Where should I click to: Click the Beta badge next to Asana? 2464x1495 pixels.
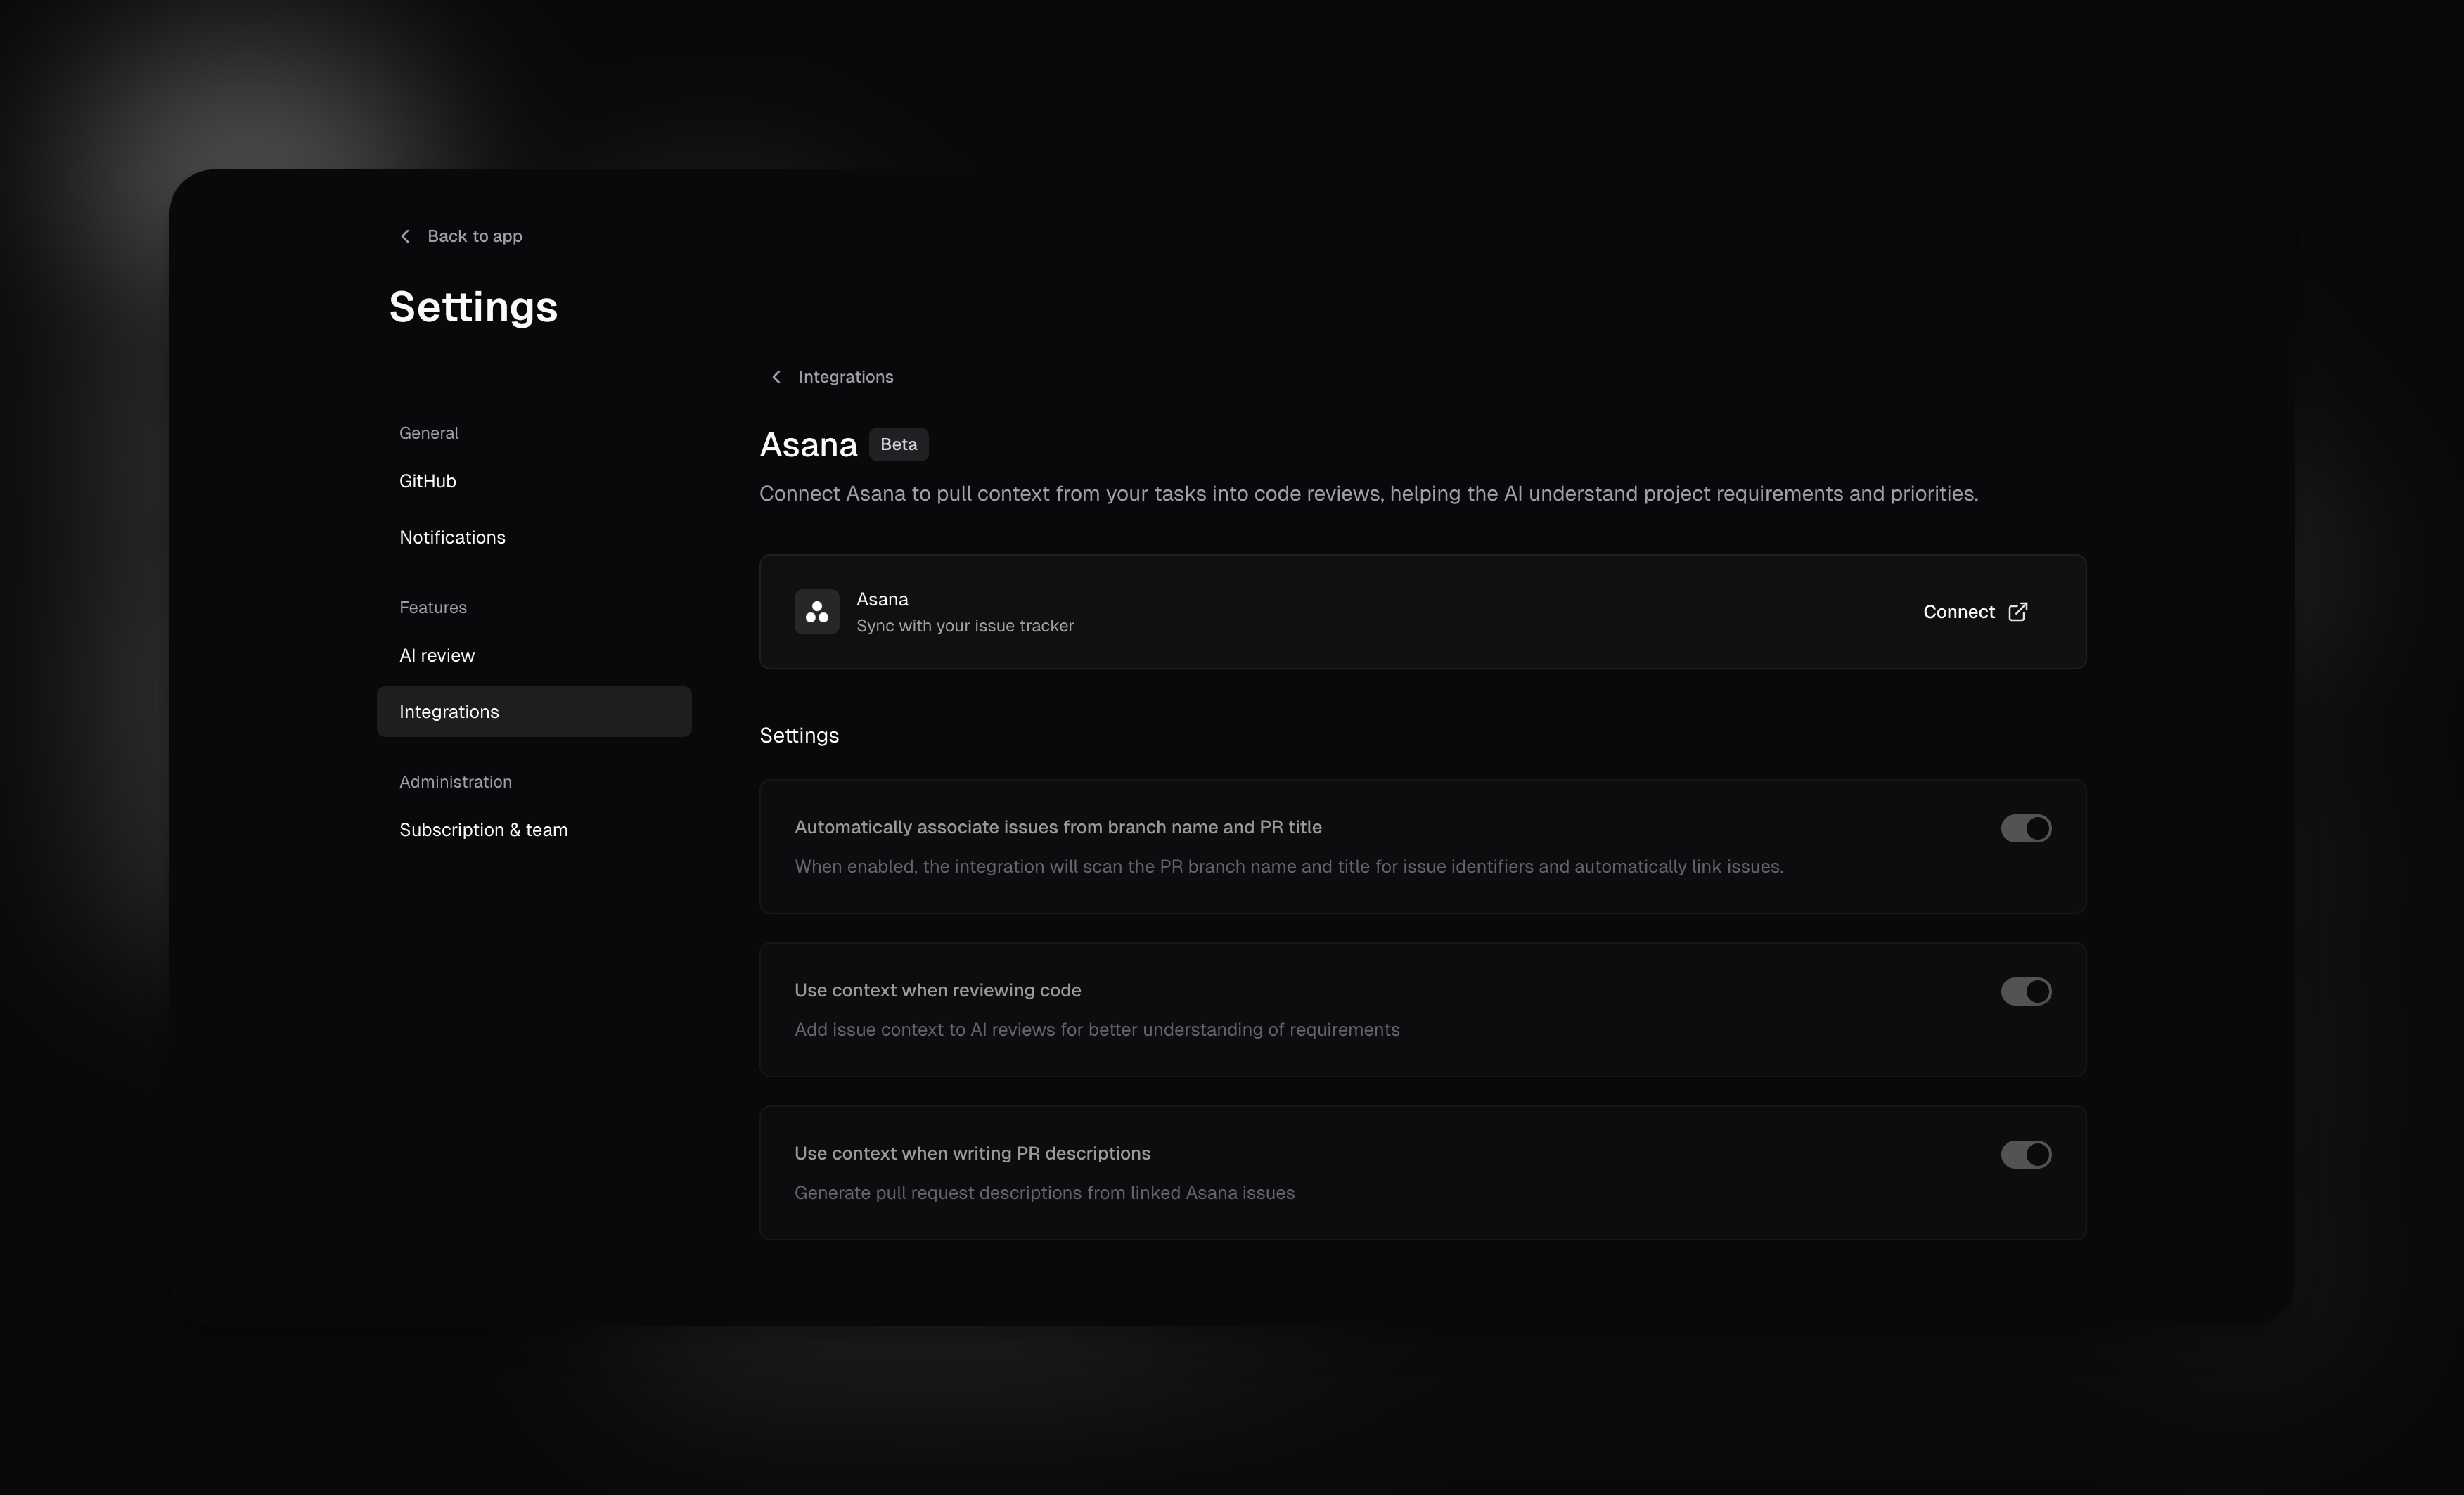pos(897,444)
